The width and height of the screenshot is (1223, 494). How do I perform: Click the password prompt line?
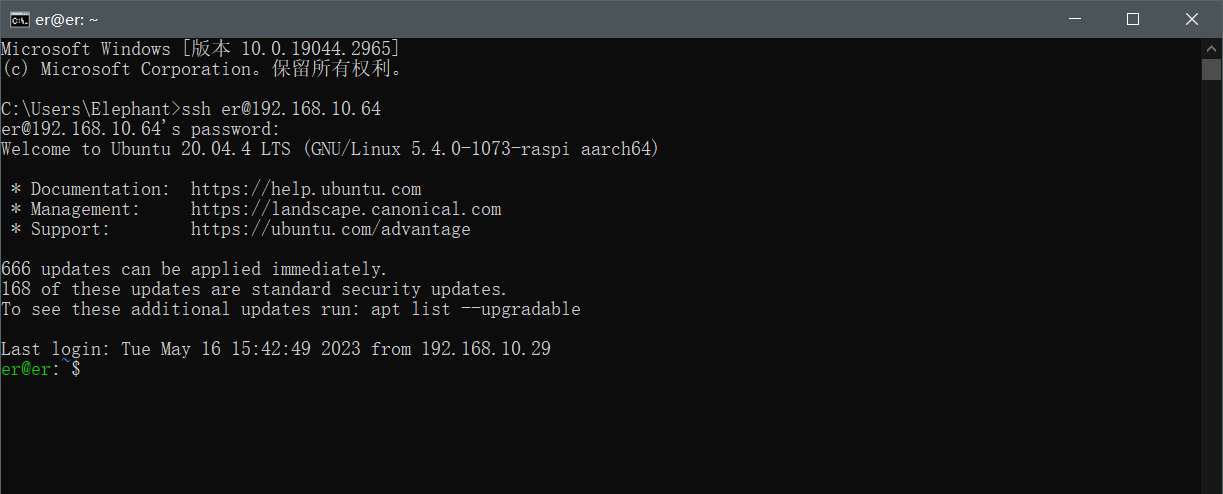coord(140,129)
